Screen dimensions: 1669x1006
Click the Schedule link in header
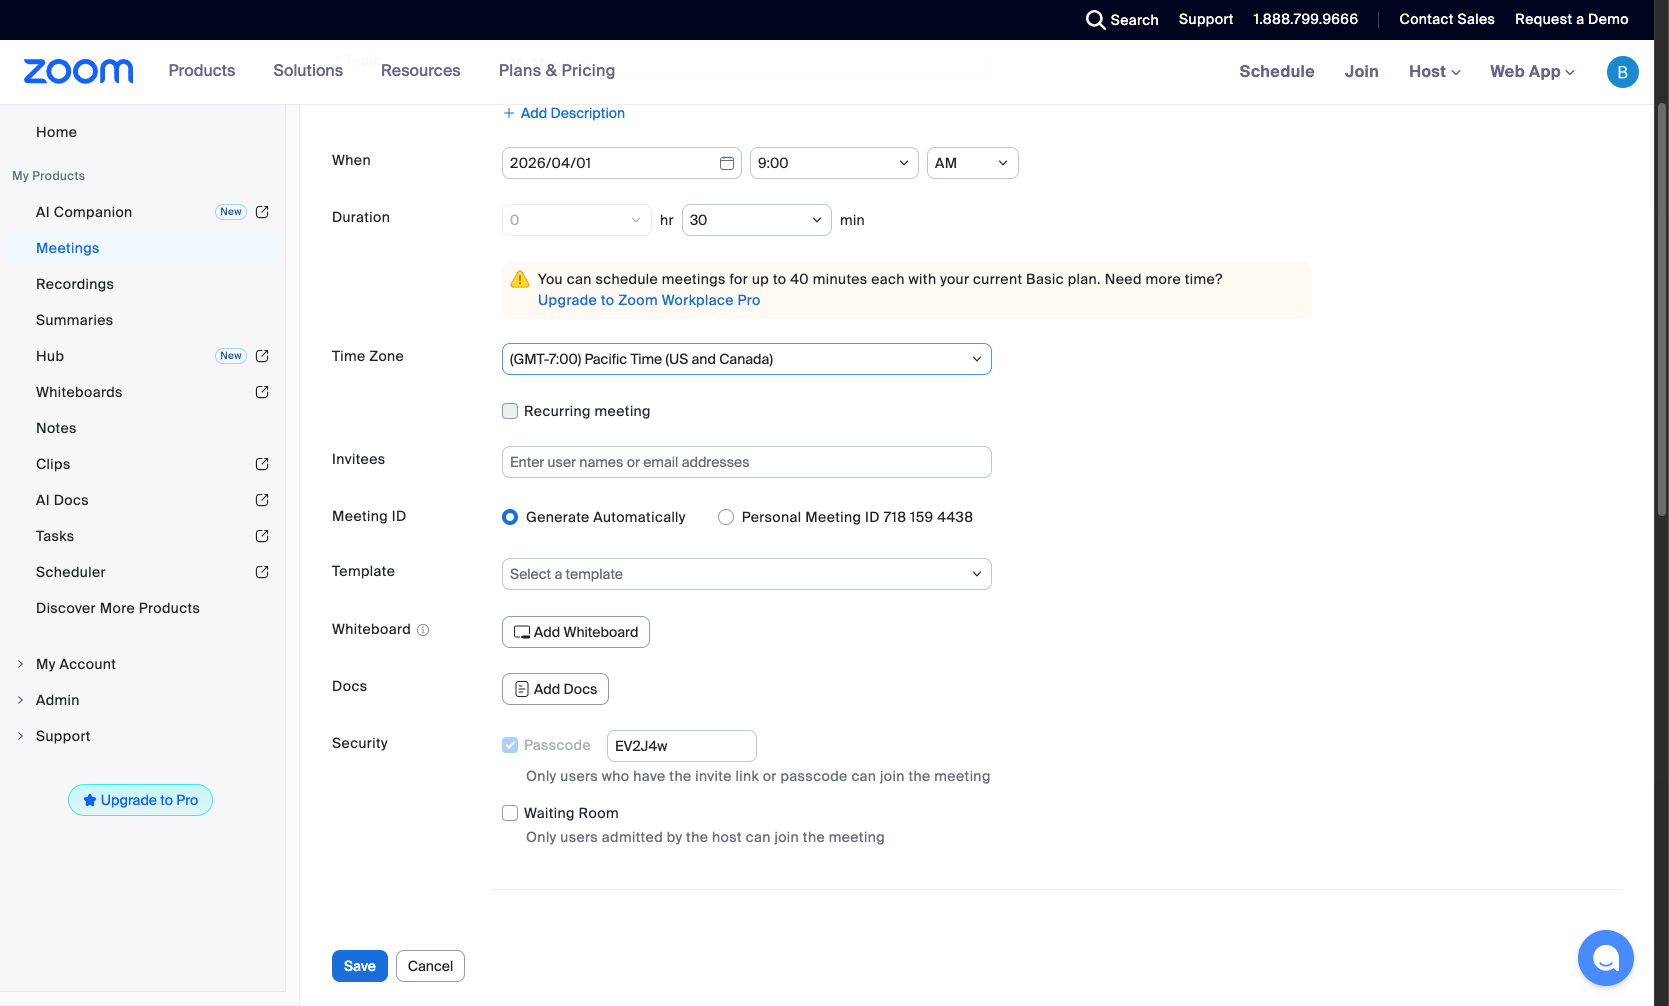1277,72
